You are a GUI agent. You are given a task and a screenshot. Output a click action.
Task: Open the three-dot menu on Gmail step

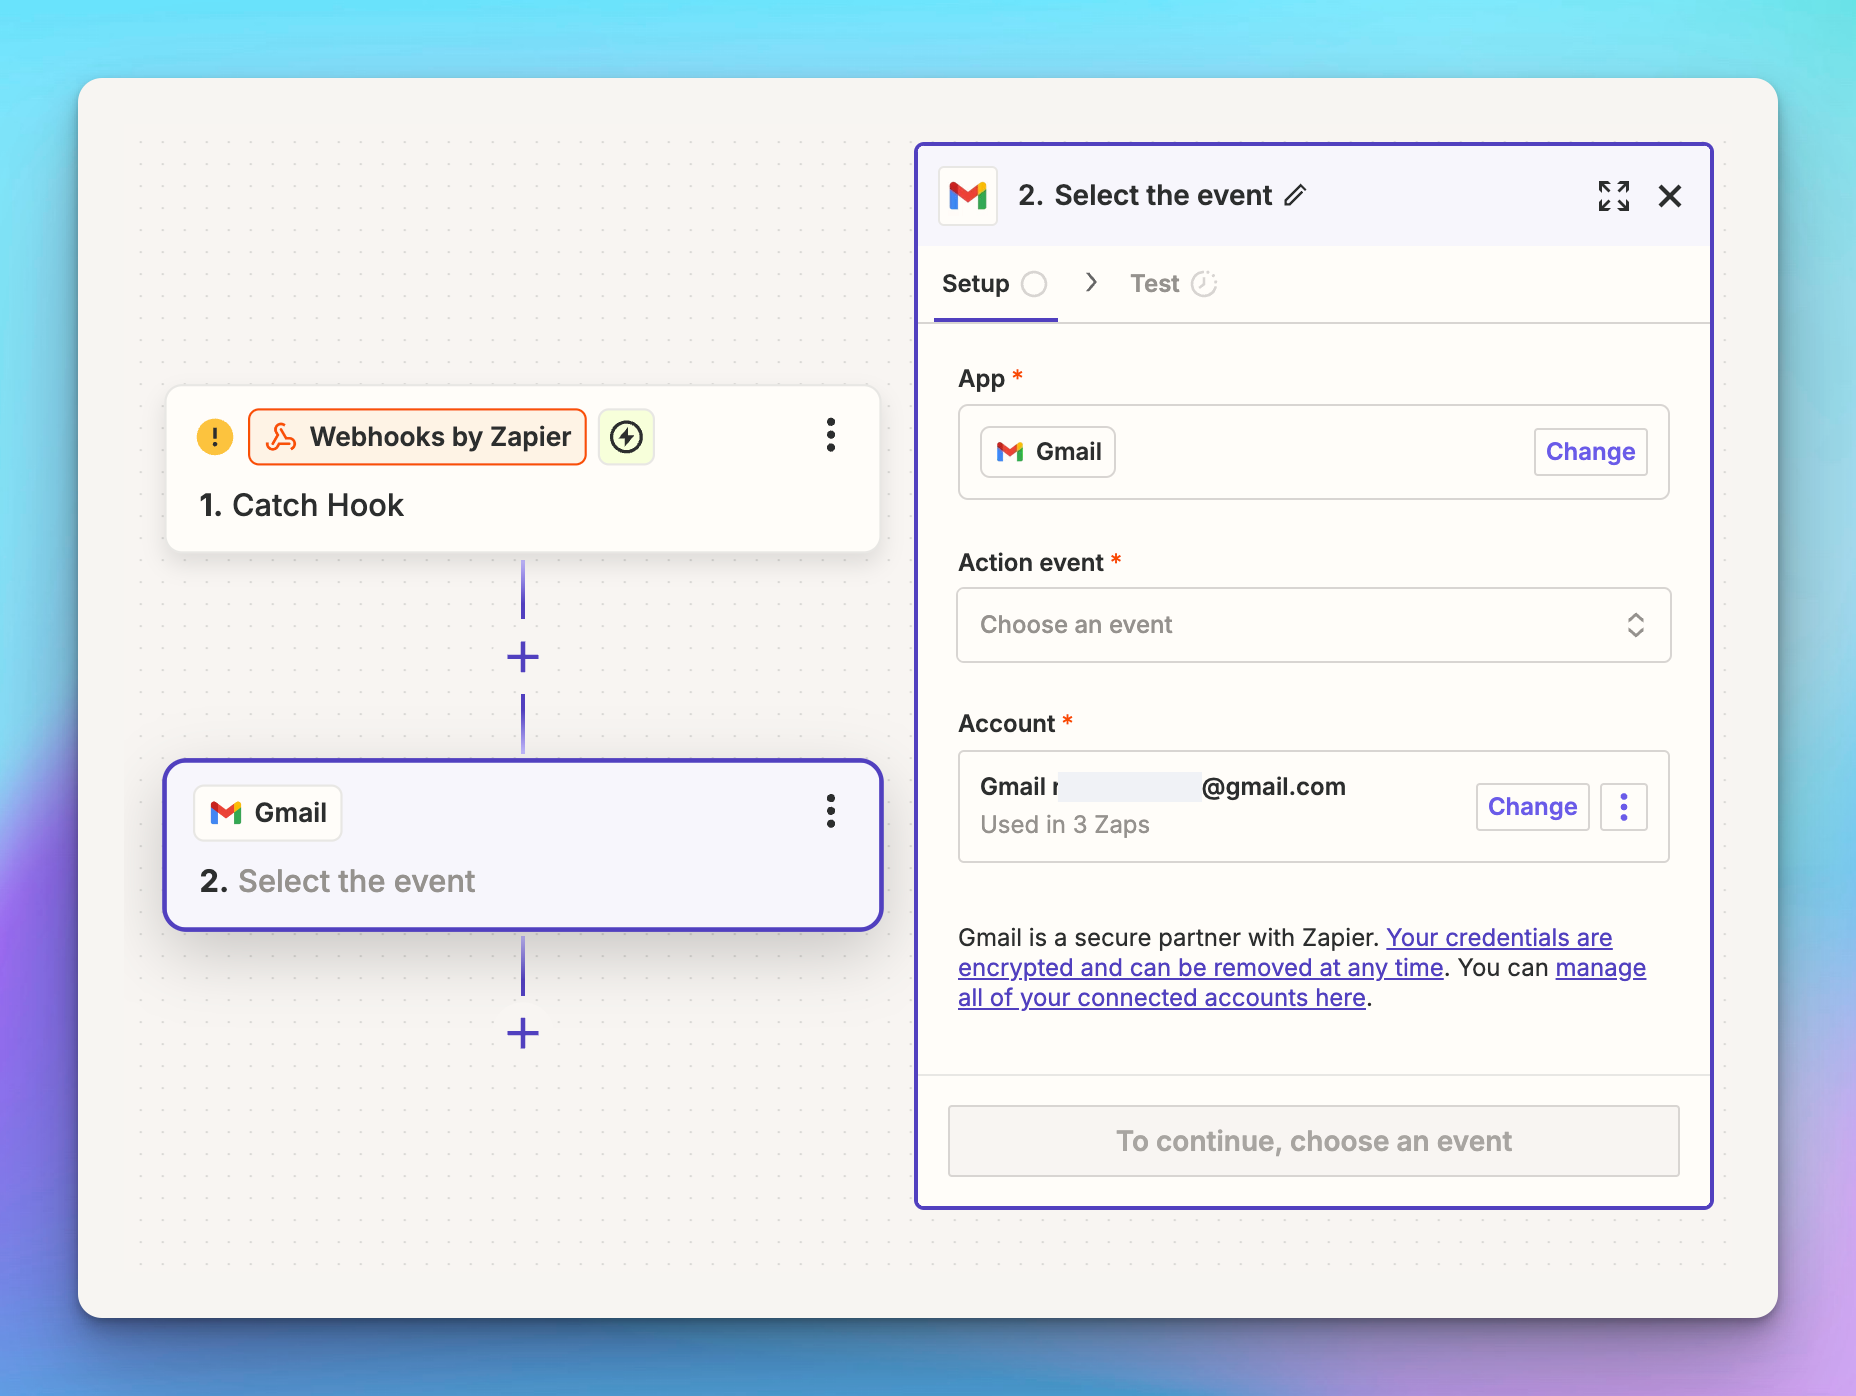830,811
